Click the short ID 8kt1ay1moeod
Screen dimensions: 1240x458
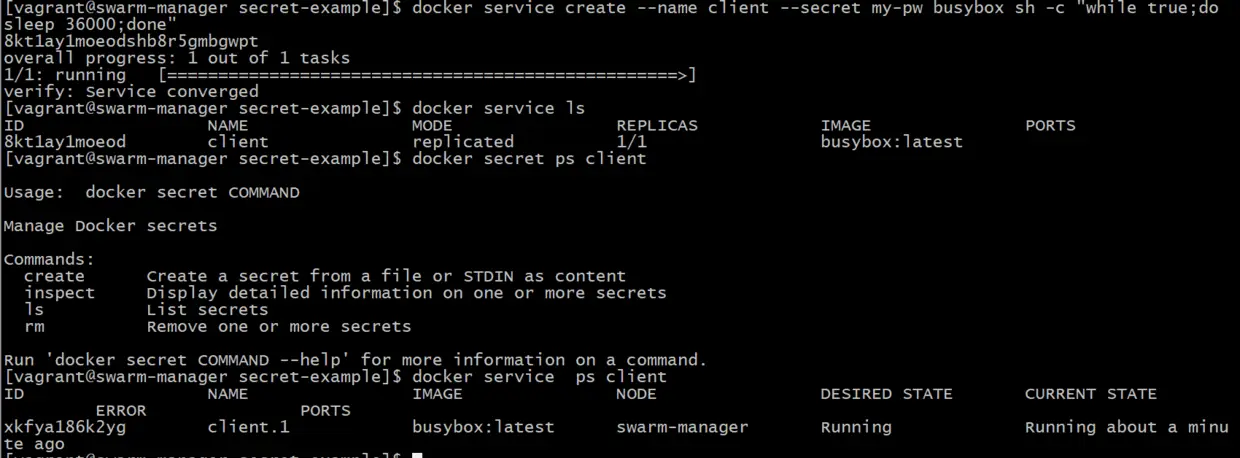point(65,142)
